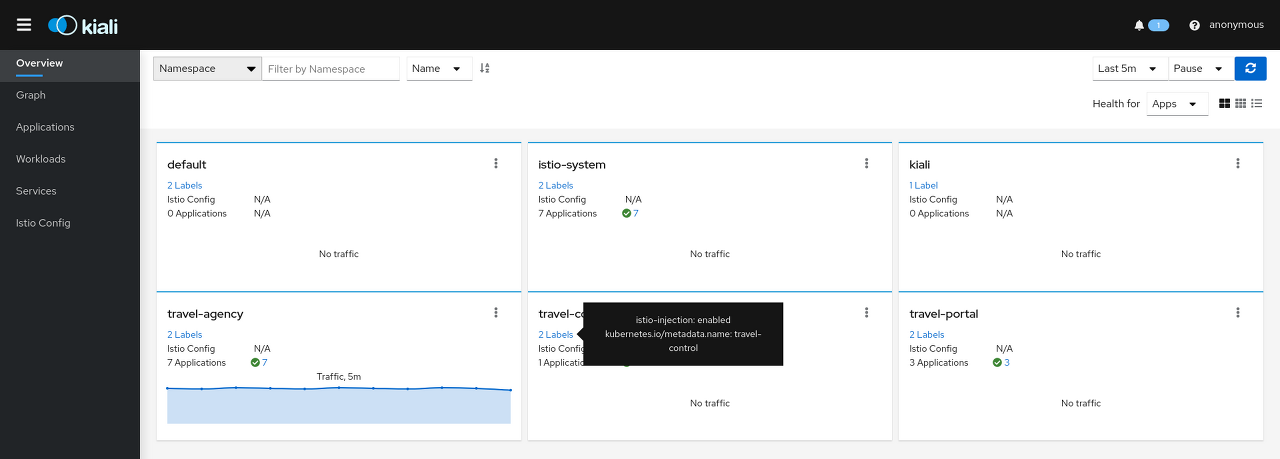Open Applications in the sidebar
Screen dimensions: 1280x459
tap(70, 127)
